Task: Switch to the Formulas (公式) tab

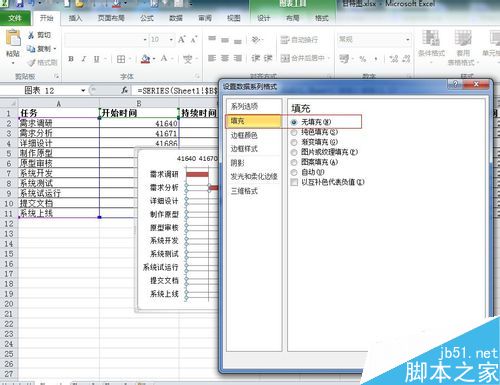Action: (x=147, y=18)
